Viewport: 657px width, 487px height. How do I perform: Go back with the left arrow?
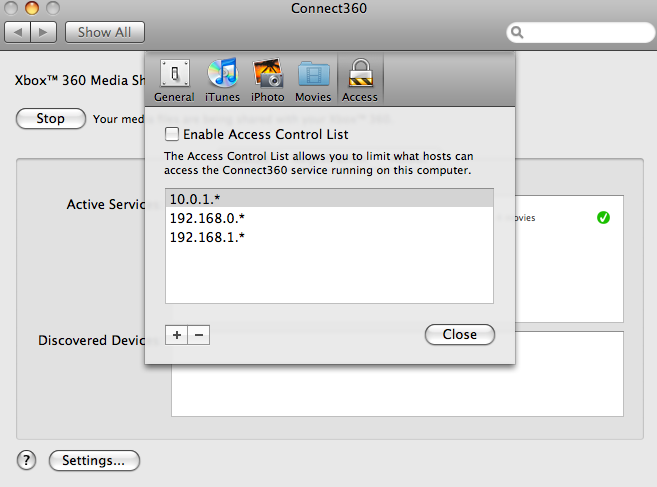coord(17,32)
